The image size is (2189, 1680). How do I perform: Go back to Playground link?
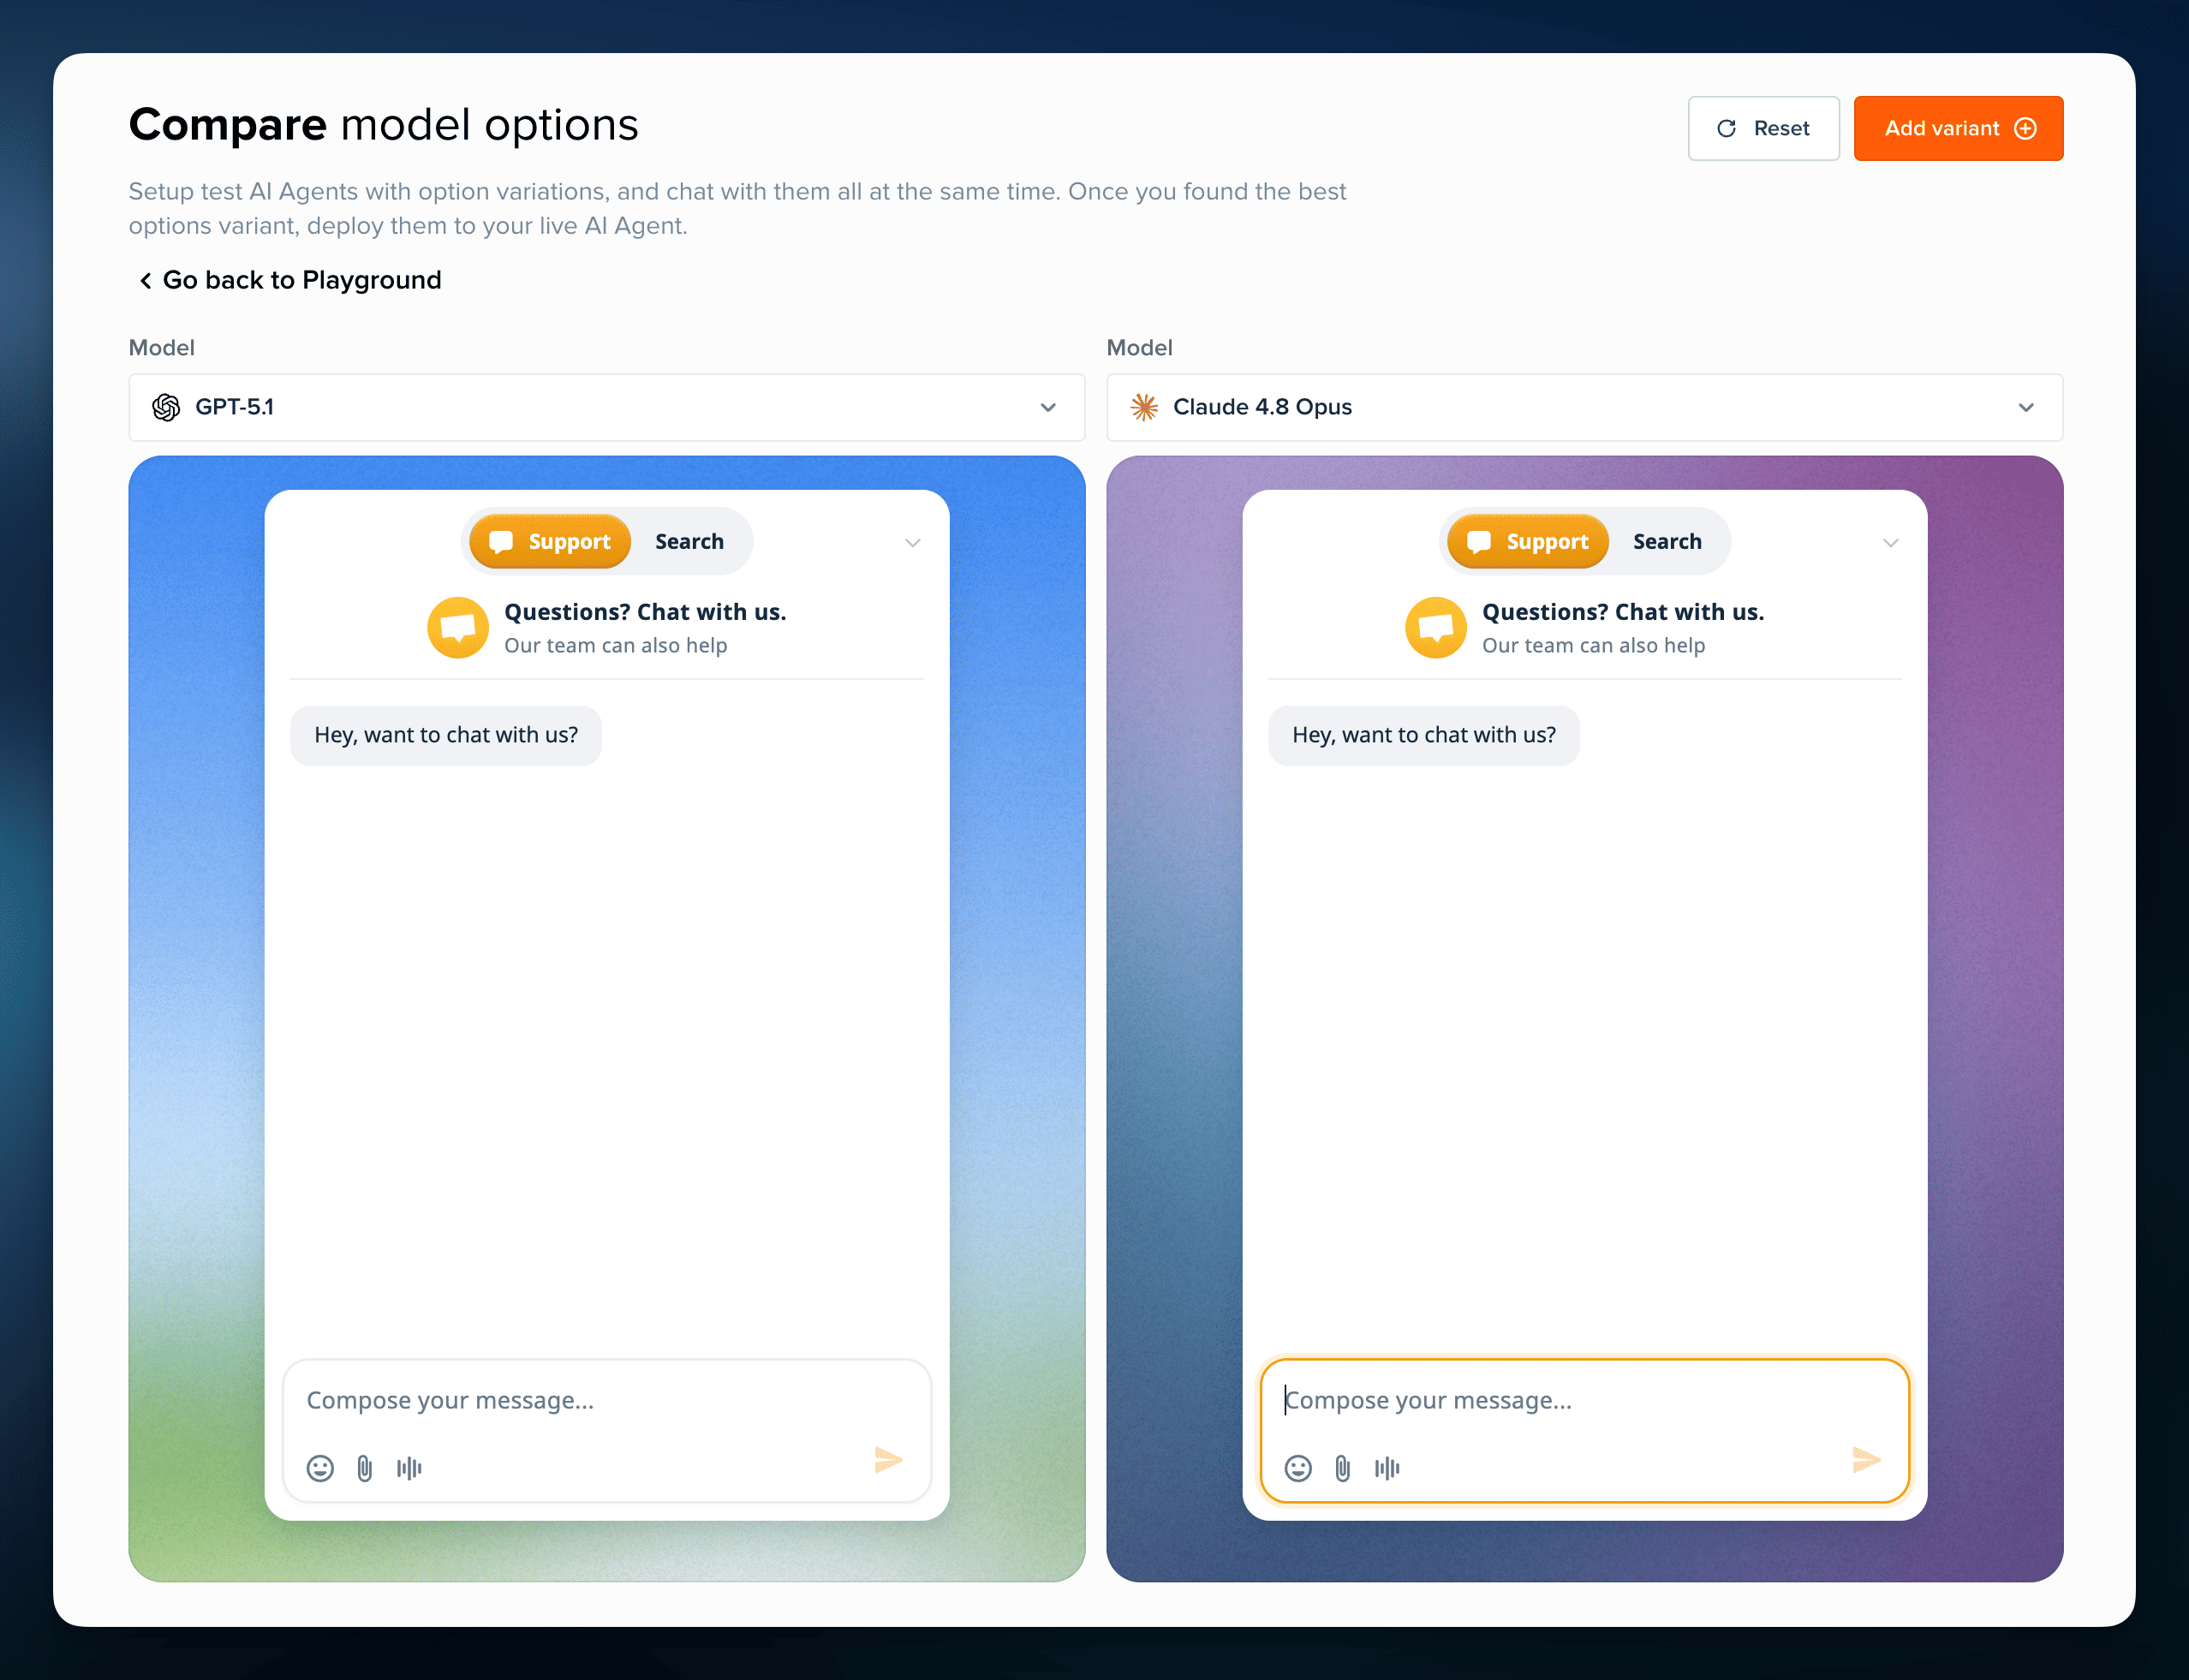289,280
